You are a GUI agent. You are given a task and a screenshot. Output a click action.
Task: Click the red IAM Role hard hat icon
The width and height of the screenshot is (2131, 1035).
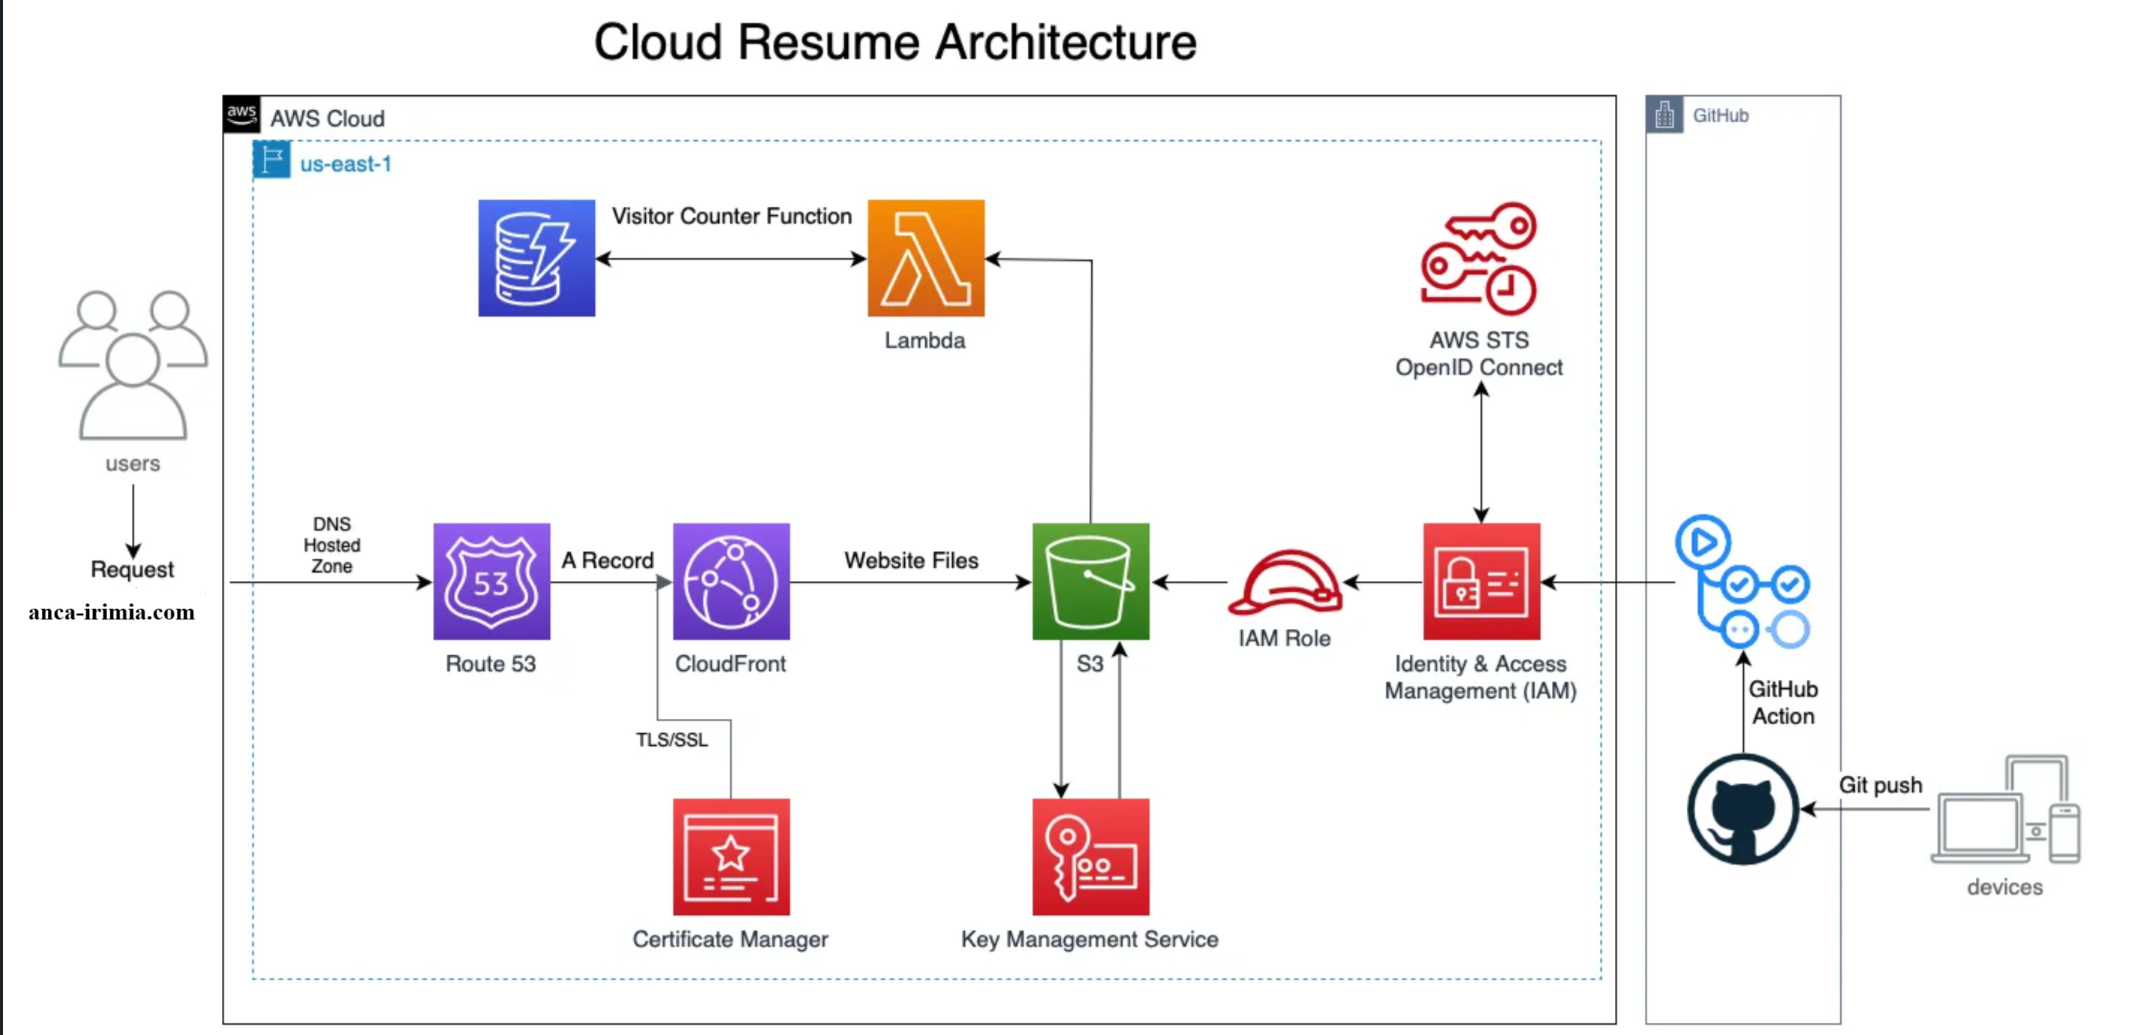(1285, 582)
